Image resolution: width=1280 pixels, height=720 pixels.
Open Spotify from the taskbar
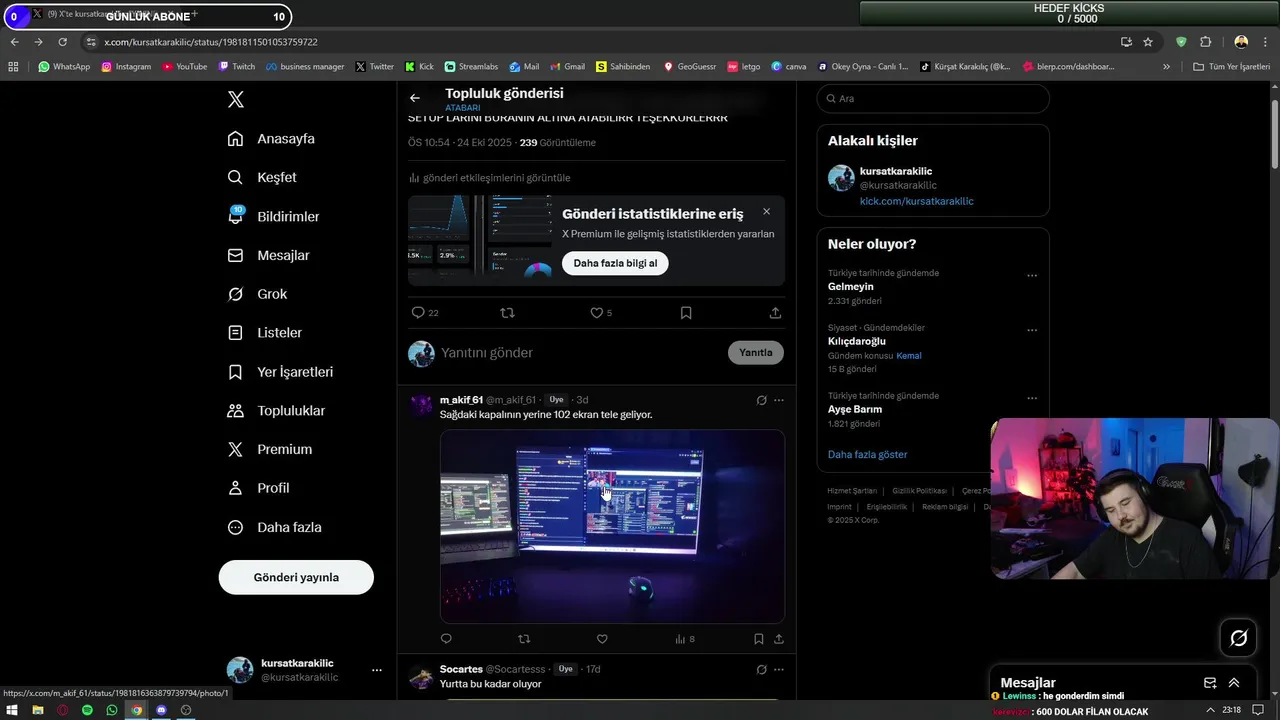(87, 710)
